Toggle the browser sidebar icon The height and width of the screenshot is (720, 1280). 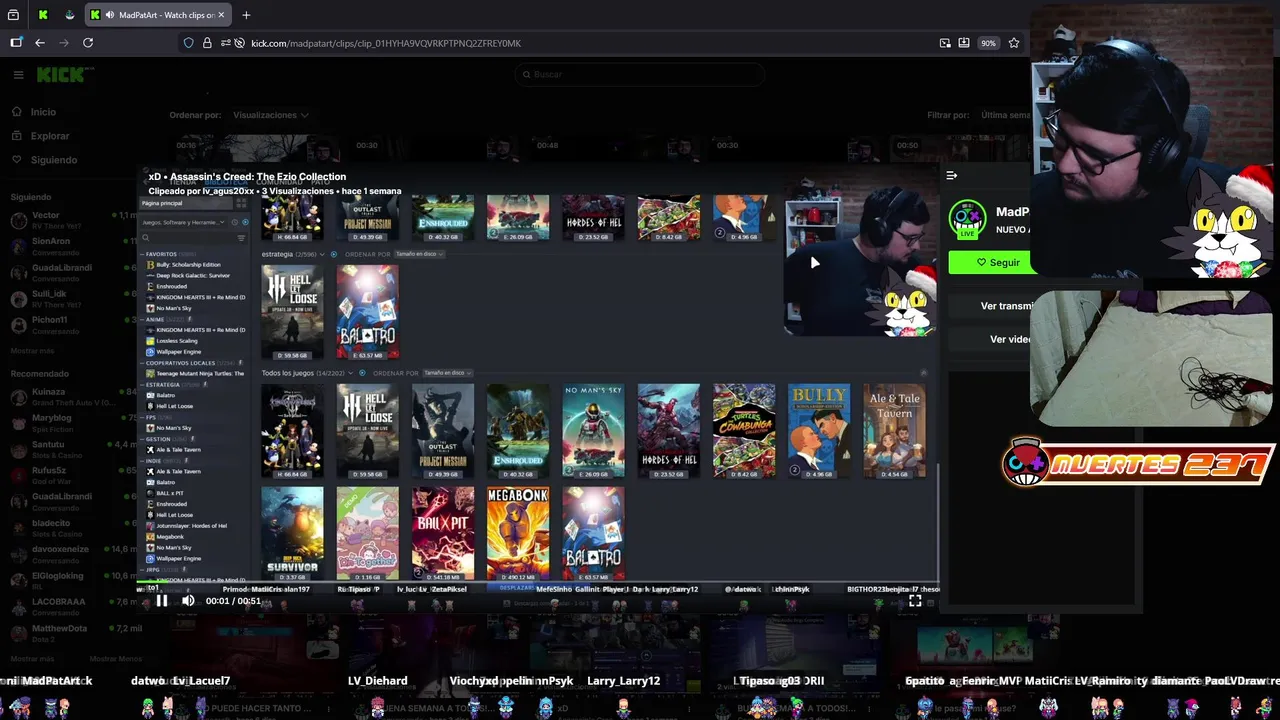click(16, 43)
